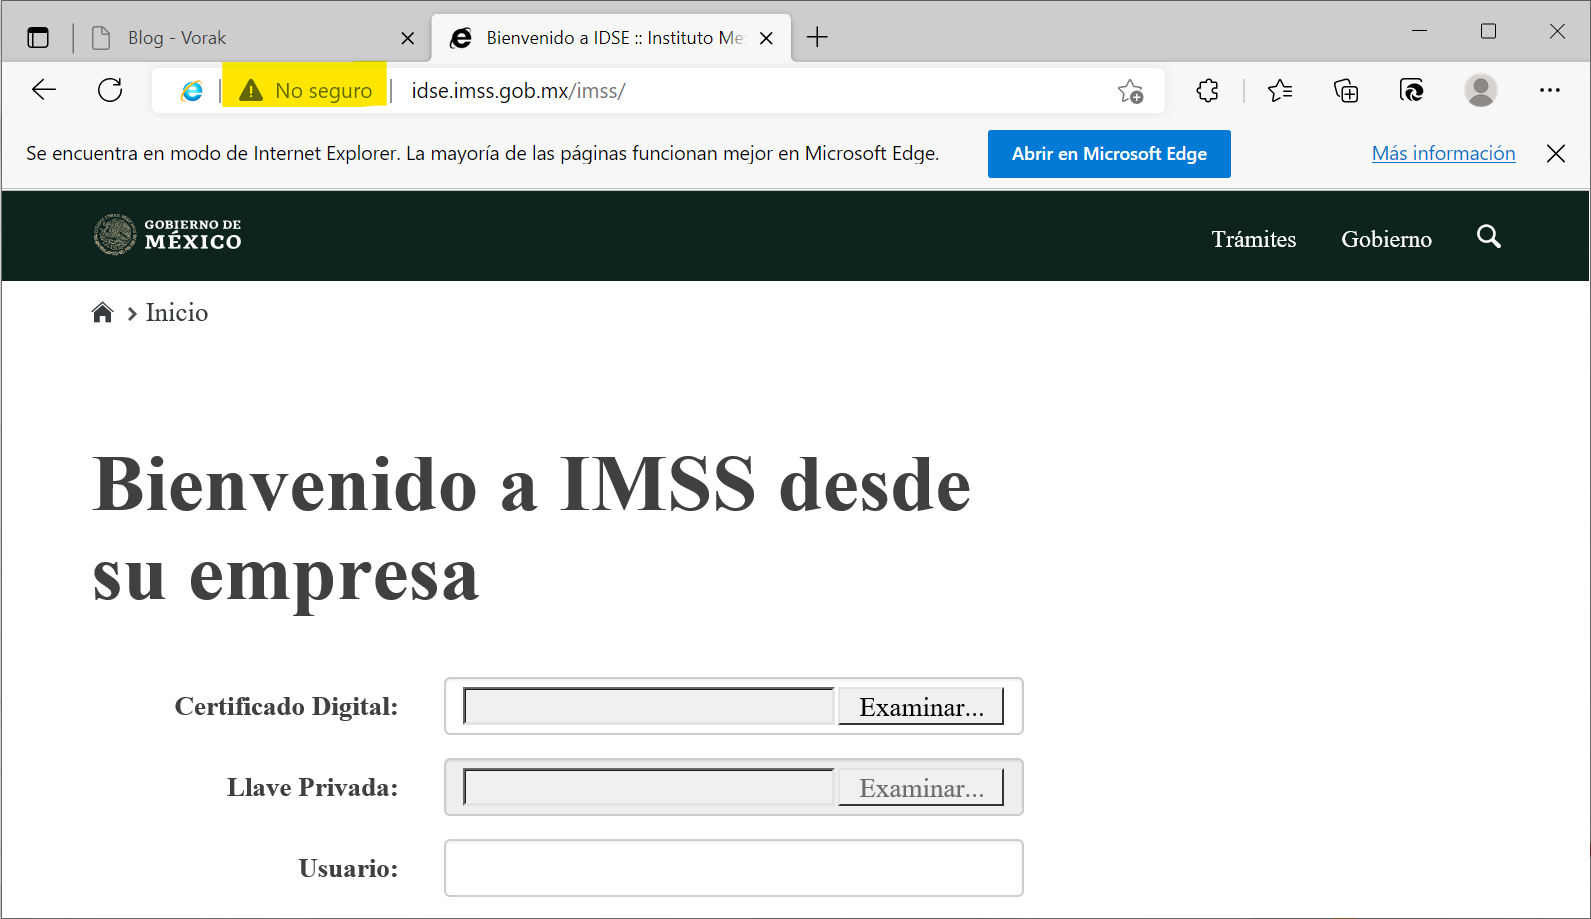The image size is (1591, 919).
Task: Close the Bienvenido a IDSE tab
Action: click(766, 38)
